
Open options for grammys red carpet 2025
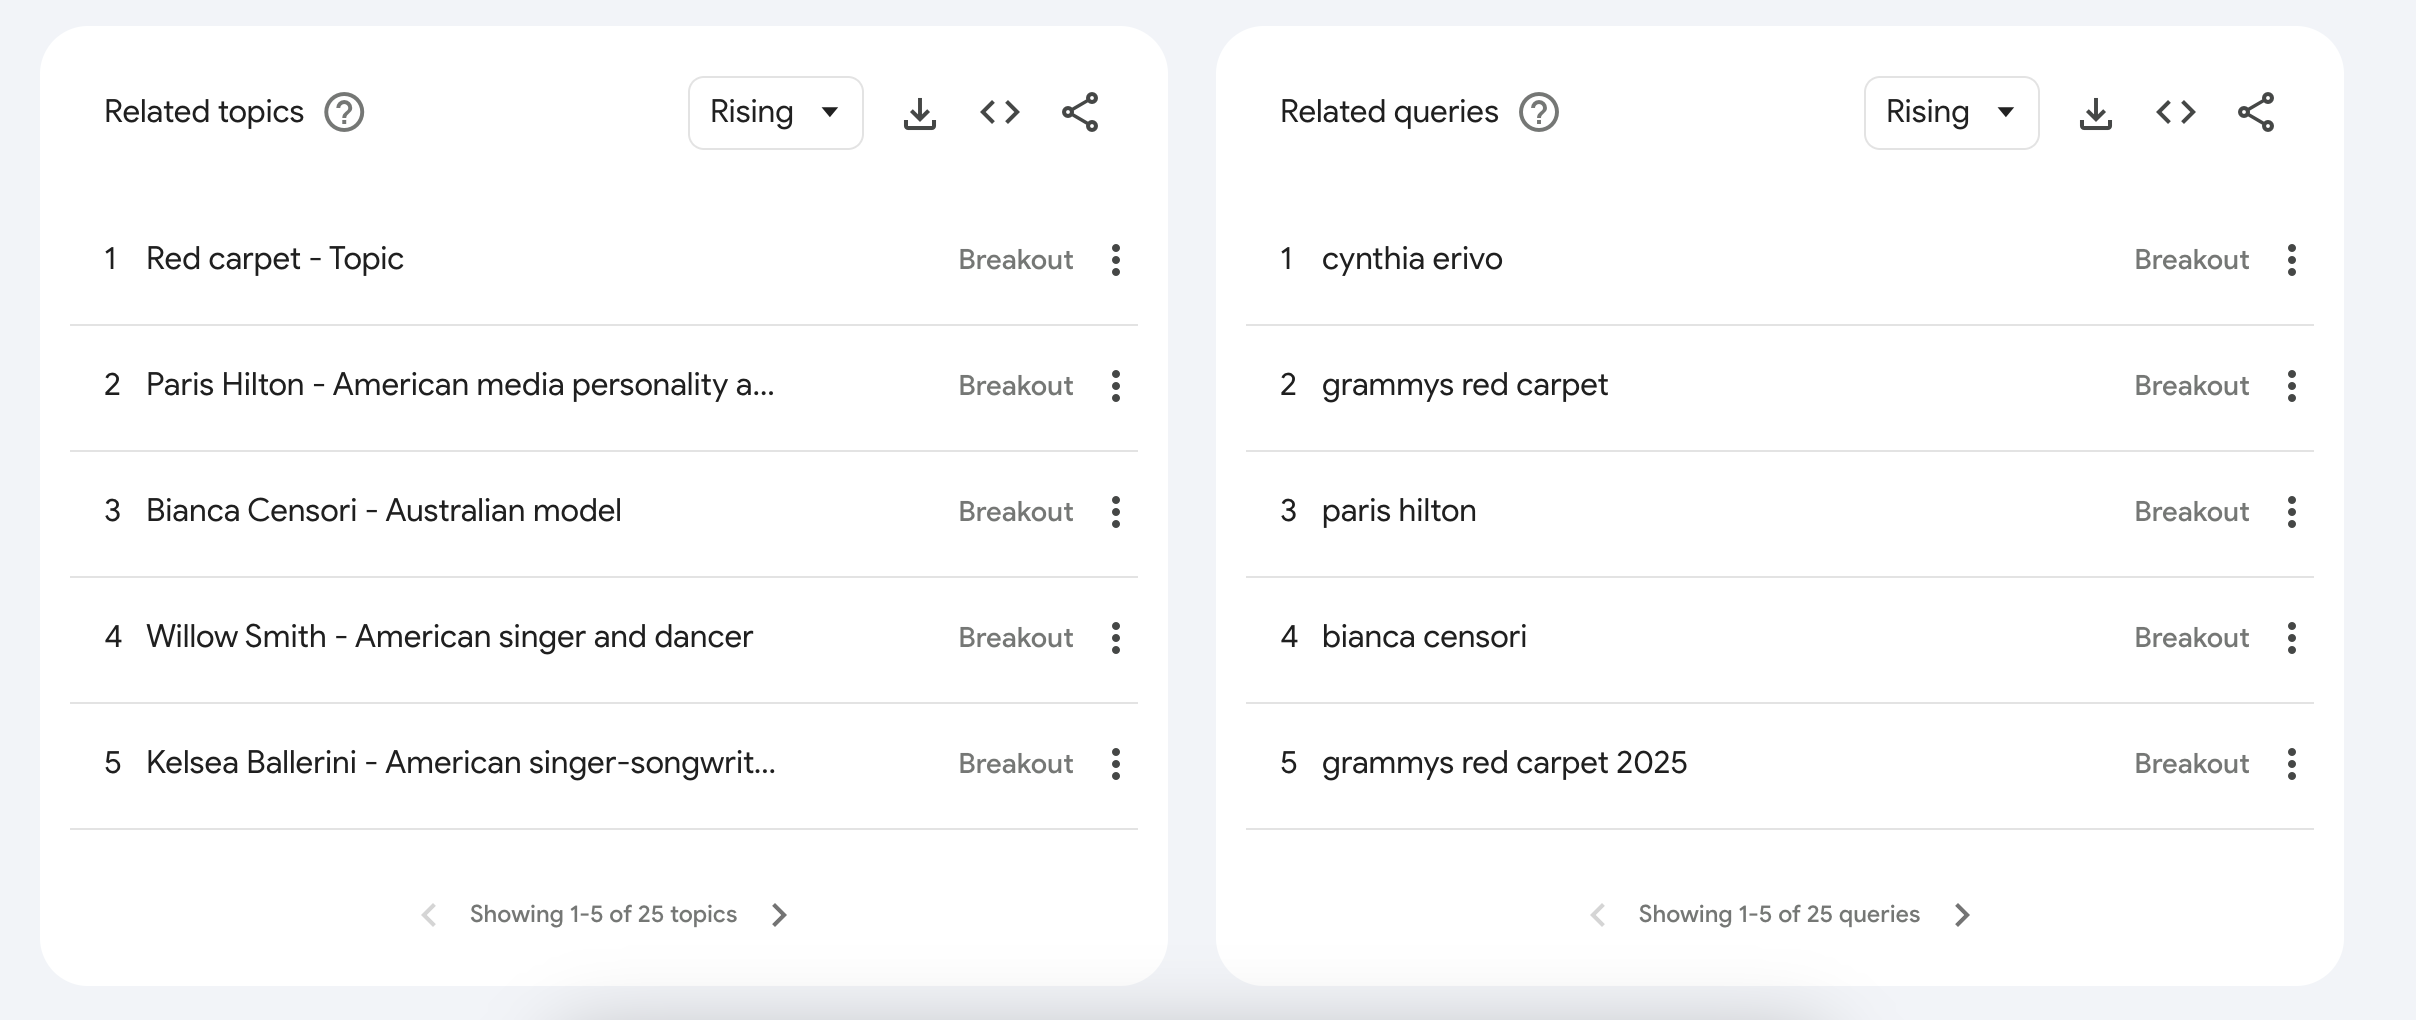point(2292,764)
